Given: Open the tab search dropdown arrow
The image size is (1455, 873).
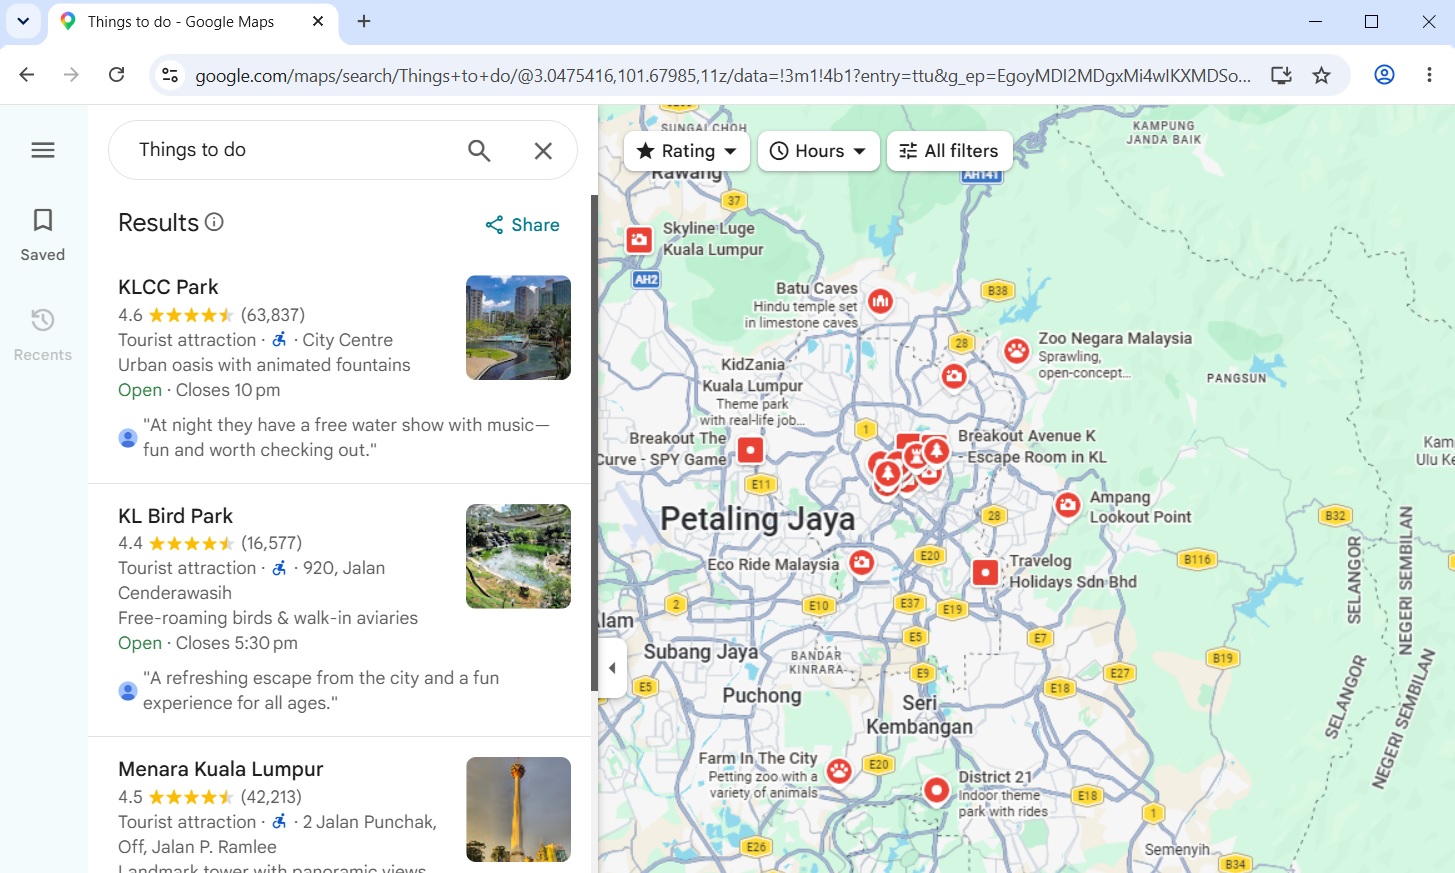Looking at the screenshot, I should 23,21.
